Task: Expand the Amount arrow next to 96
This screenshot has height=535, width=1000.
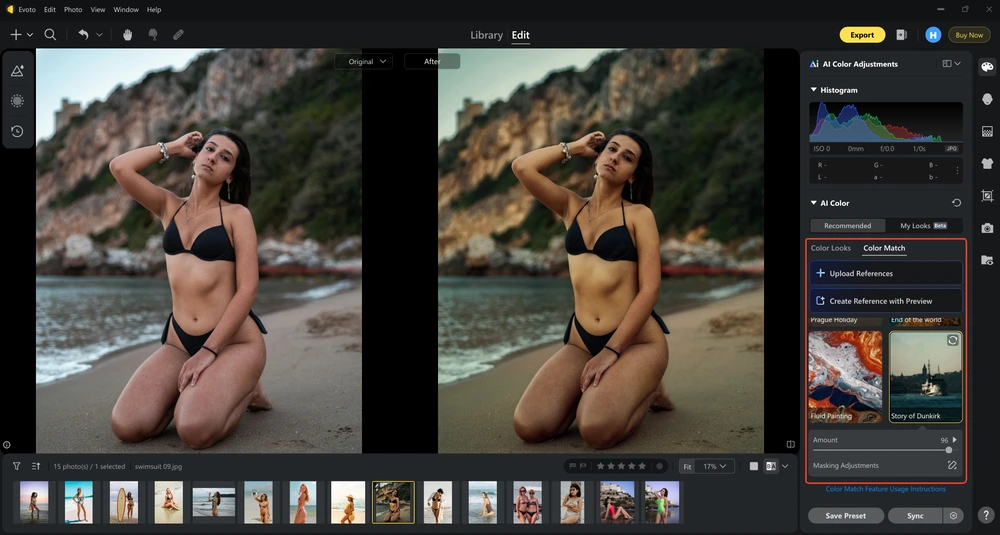Action: click(x=955, y=439)
